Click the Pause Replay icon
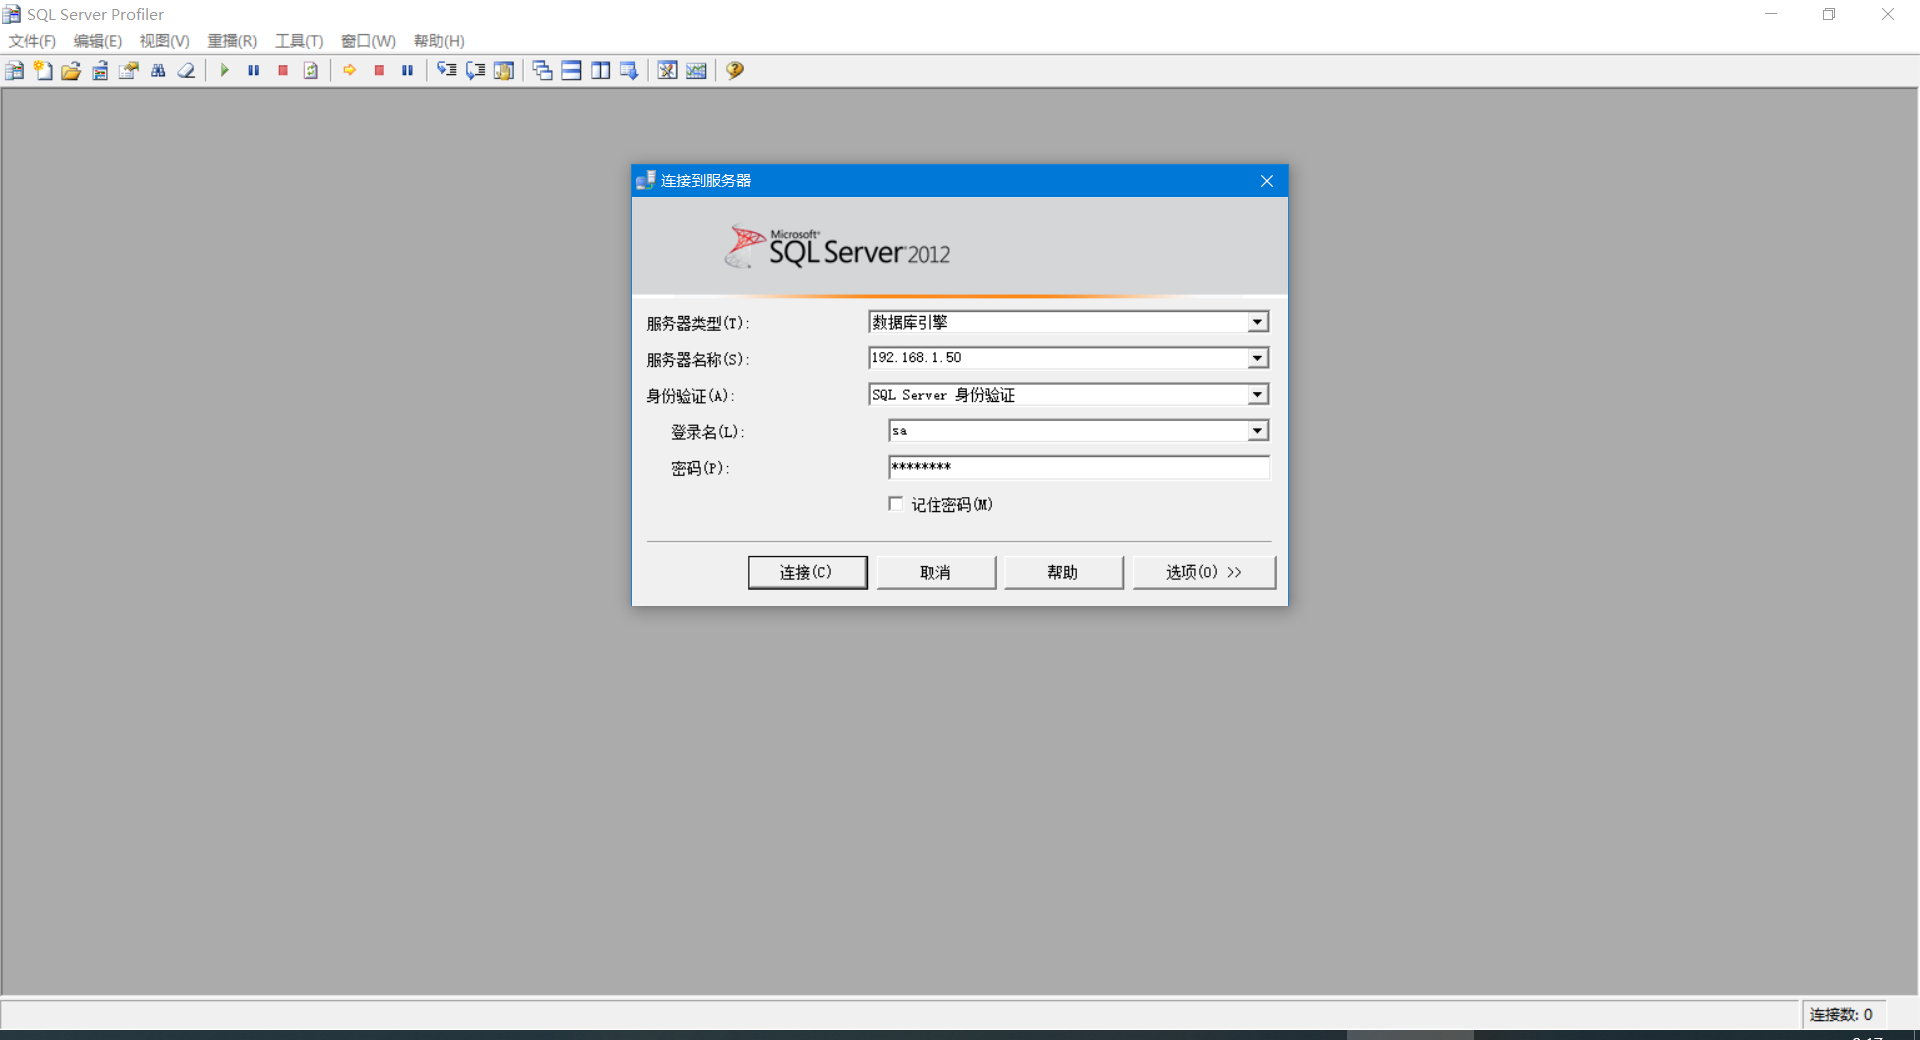 coord(408,70)
